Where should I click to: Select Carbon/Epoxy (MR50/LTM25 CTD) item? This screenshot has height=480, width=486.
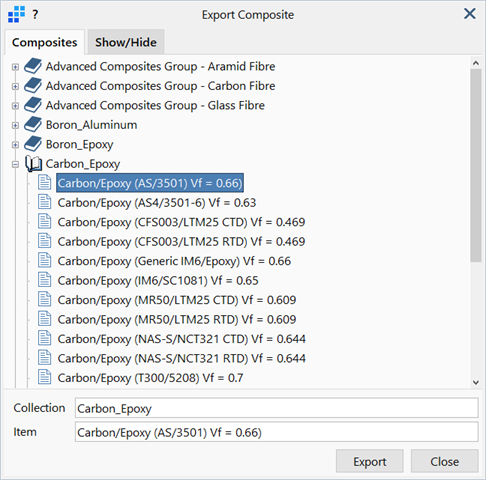[x=177, y=300]
